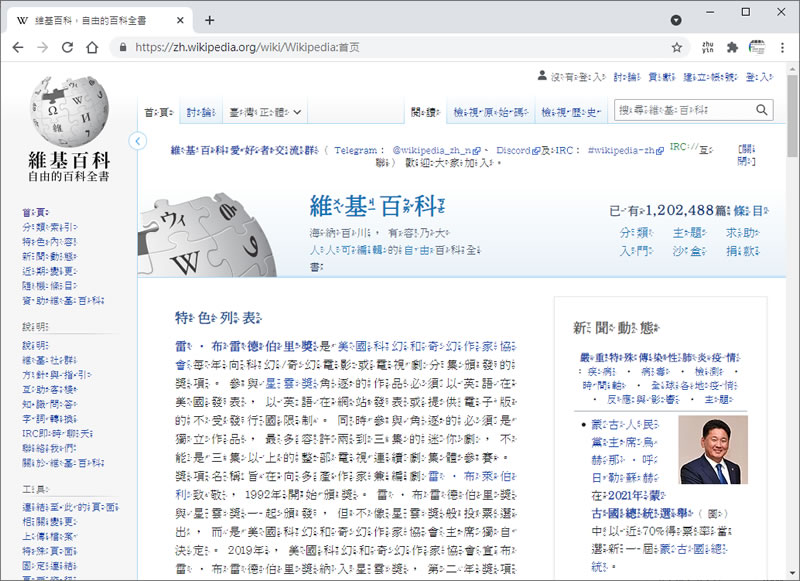
Task: Open the #wikipedia-zh IRC link
Action: pyautogui.click(x=626, y=150)
